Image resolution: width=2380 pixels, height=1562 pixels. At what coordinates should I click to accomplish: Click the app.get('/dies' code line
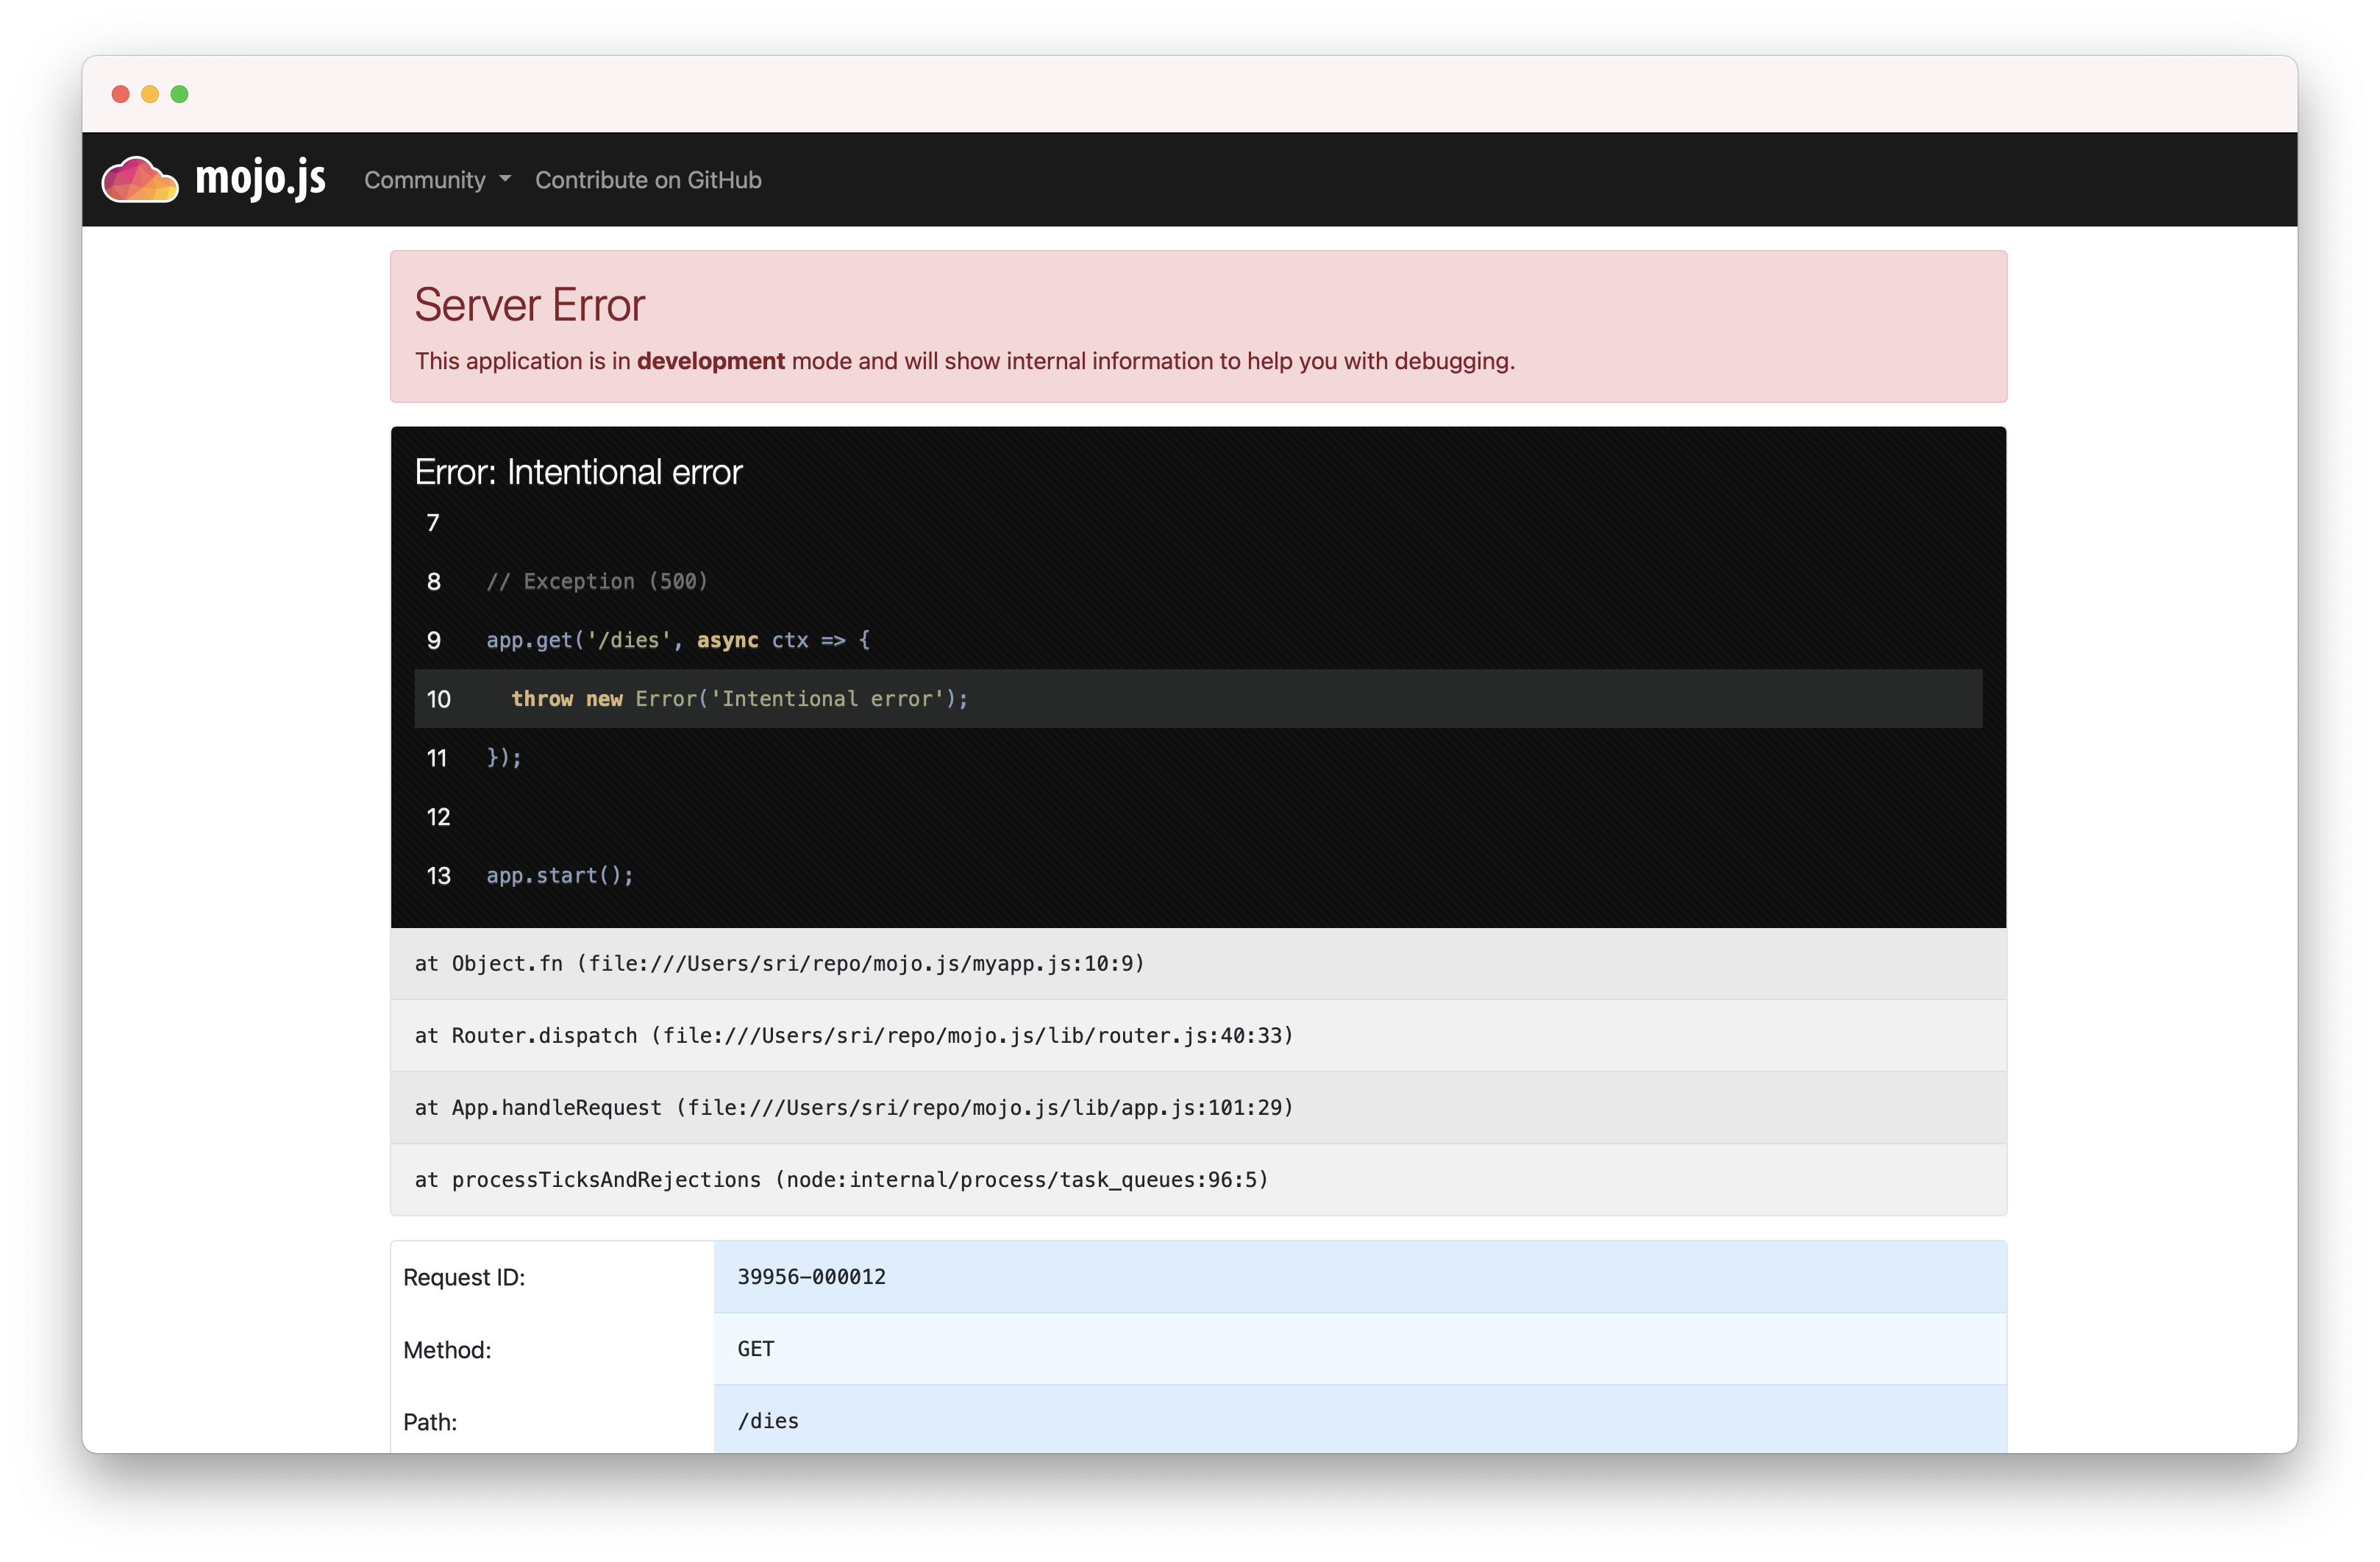click(678, 640)
